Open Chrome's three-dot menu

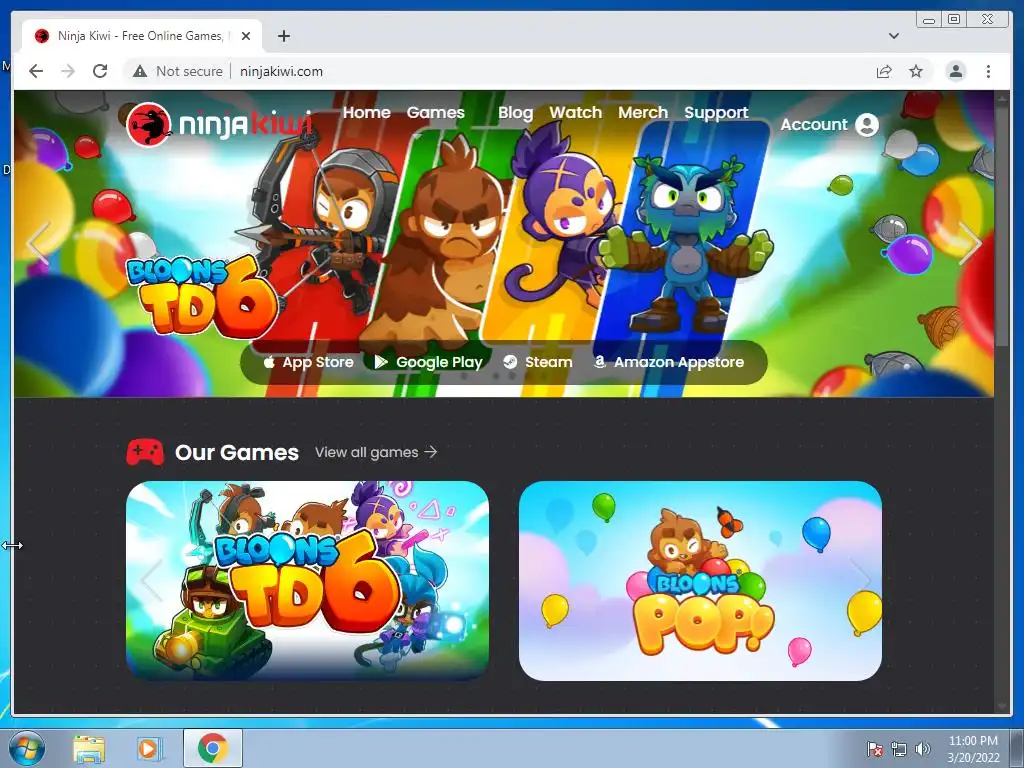tap(988, 71)
